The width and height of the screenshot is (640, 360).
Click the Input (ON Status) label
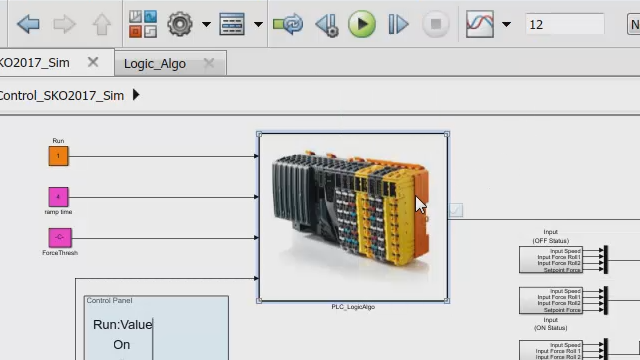551,324
